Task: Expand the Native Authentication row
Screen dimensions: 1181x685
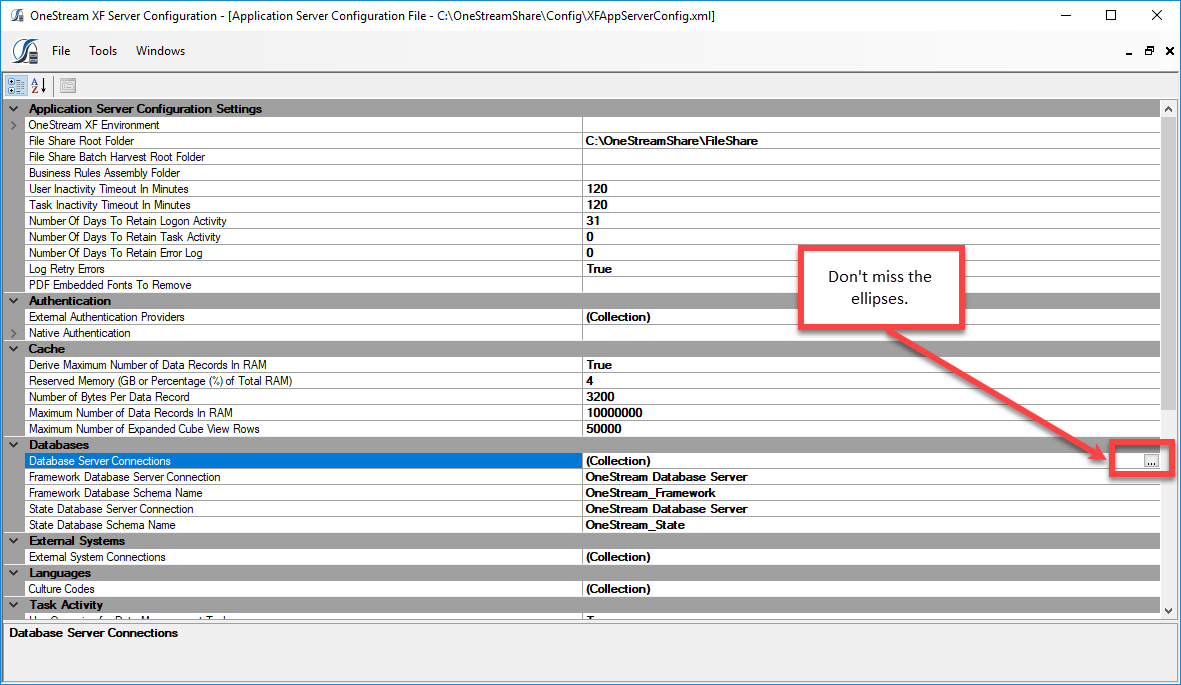Action: coord(14,333)
